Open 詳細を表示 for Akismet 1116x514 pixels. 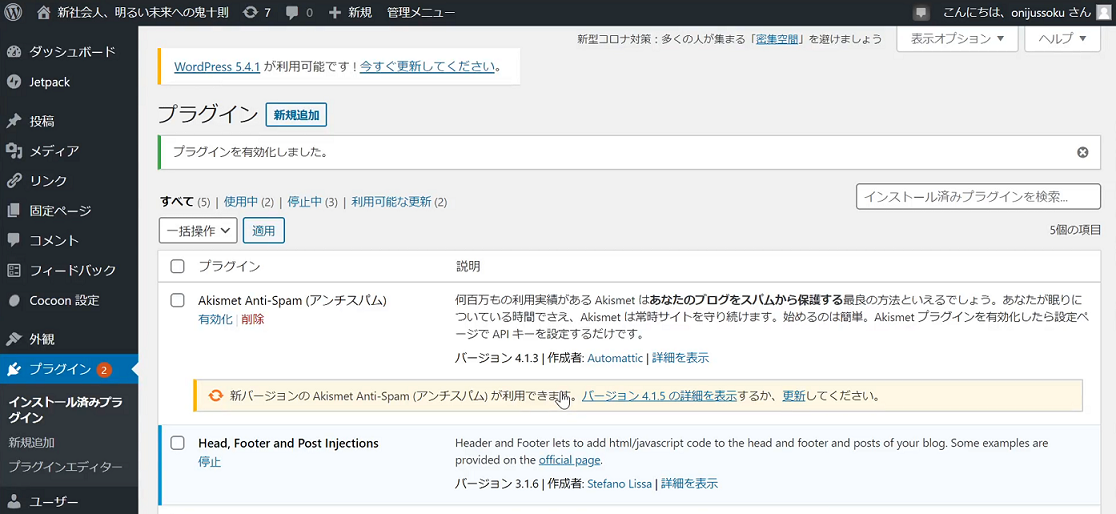coord(680,358)
